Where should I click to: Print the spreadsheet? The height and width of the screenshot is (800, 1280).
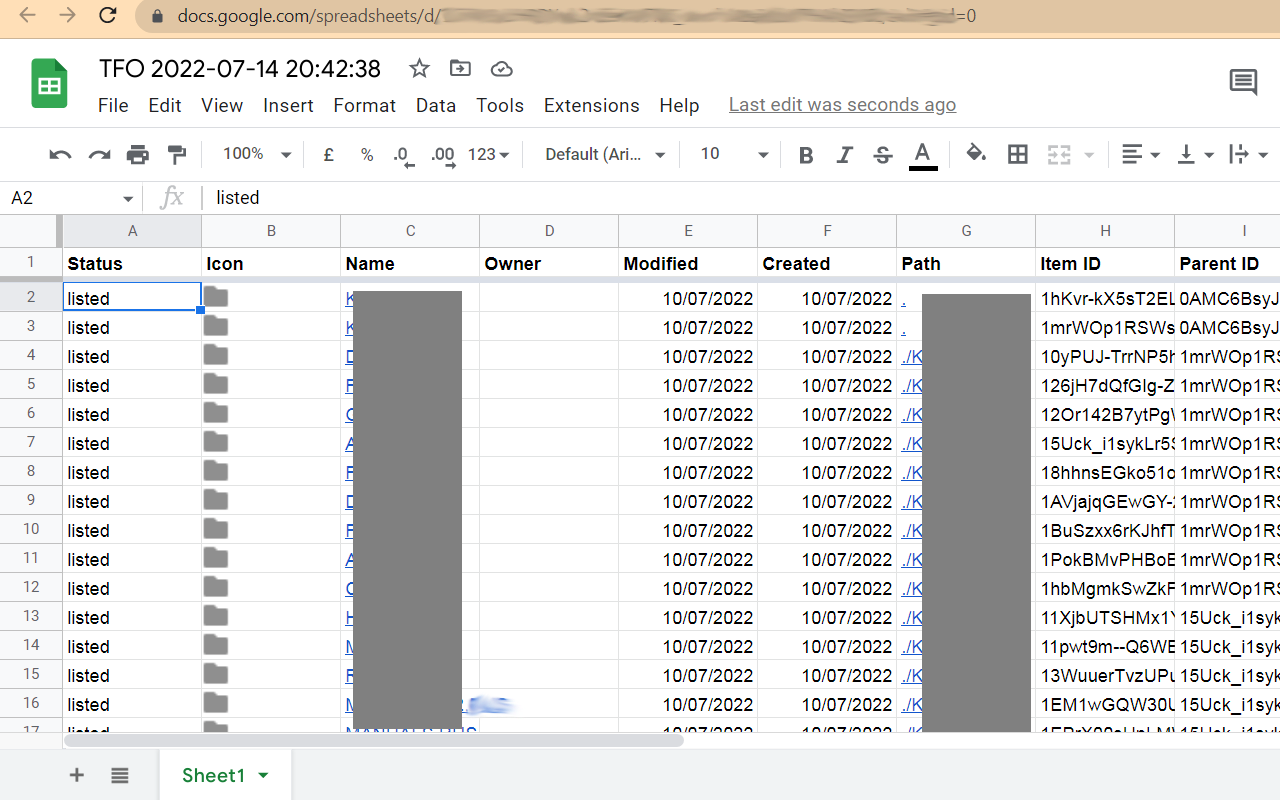click(138, 154)
